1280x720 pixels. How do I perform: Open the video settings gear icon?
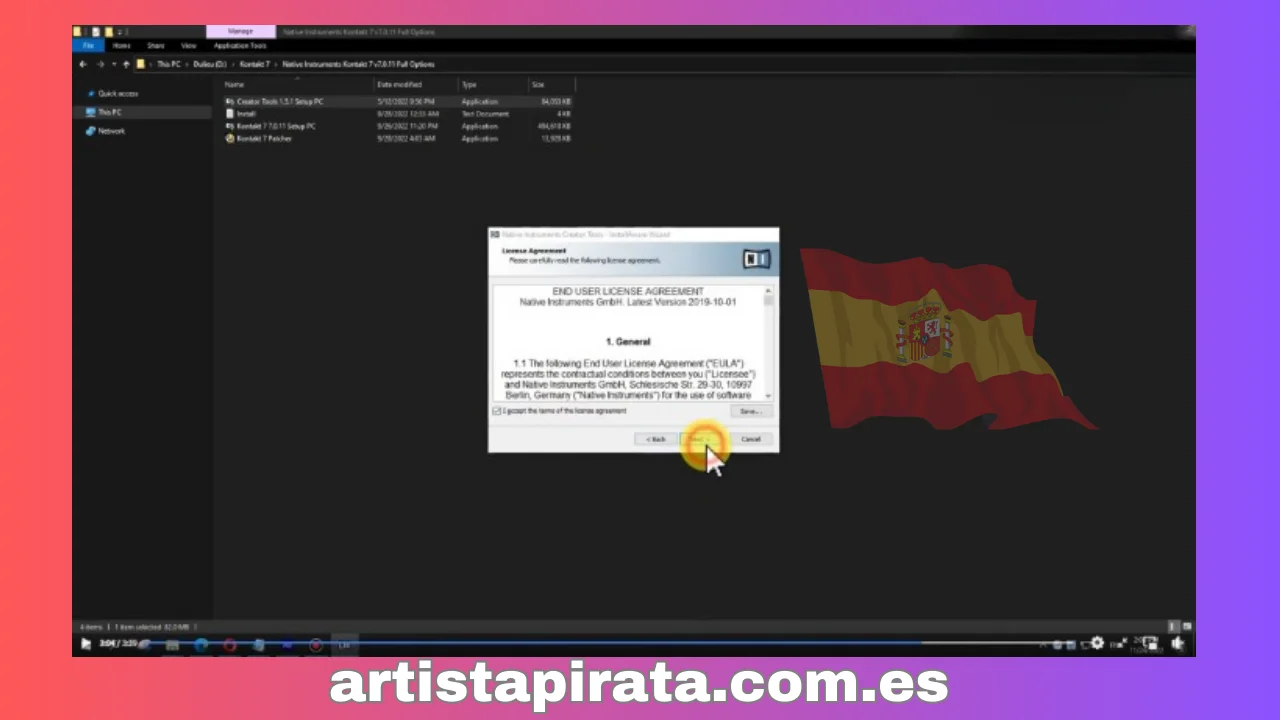coord(1098,644)
